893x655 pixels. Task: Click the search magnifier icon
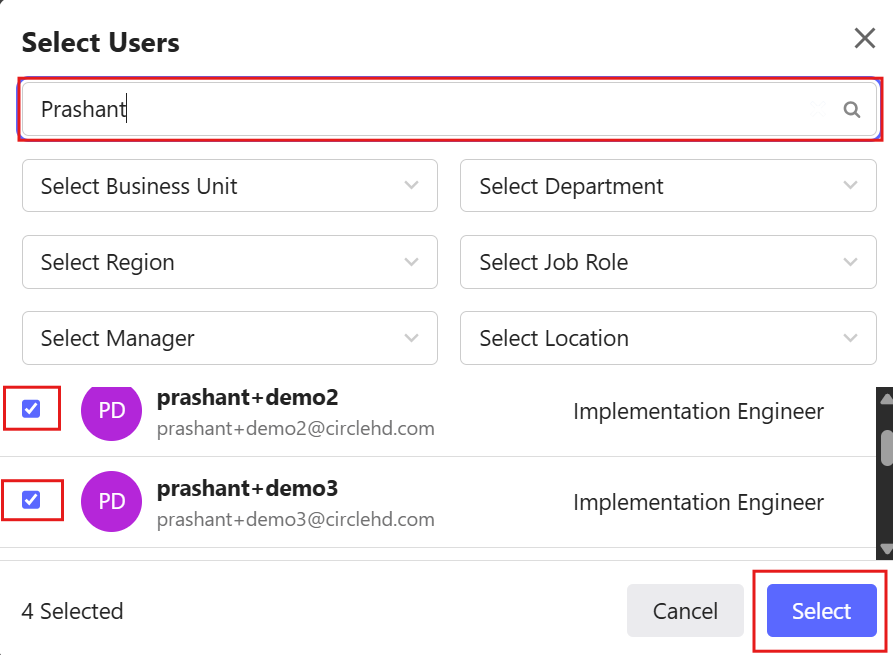(x=851, y=109)
